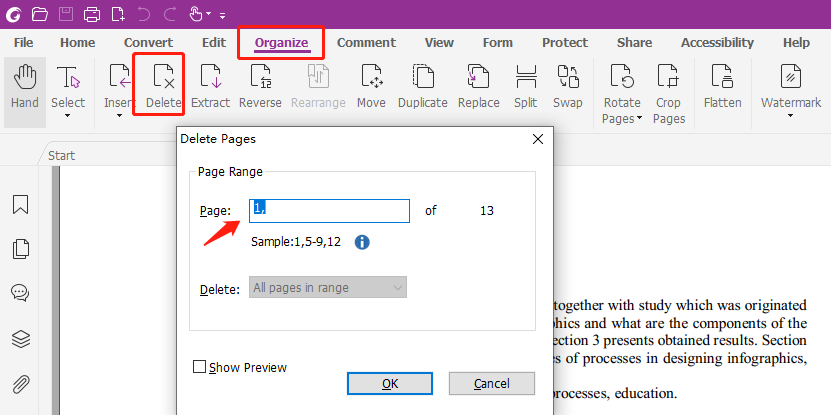Switch to the Organize tab

tap(280, 43)
